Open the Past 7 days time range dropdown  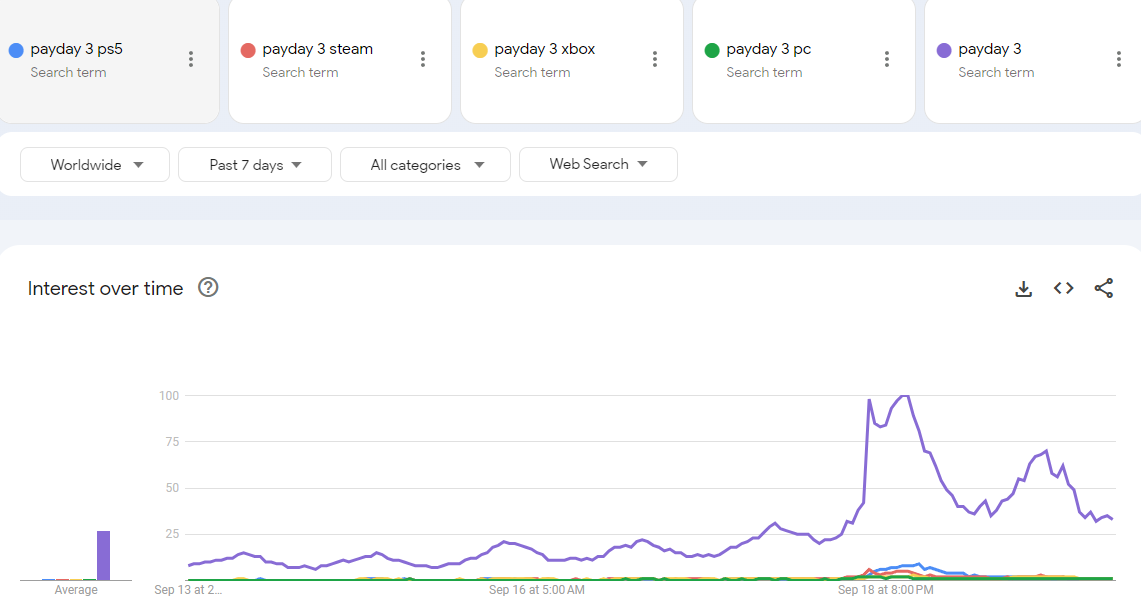click(x=255, y=164)
